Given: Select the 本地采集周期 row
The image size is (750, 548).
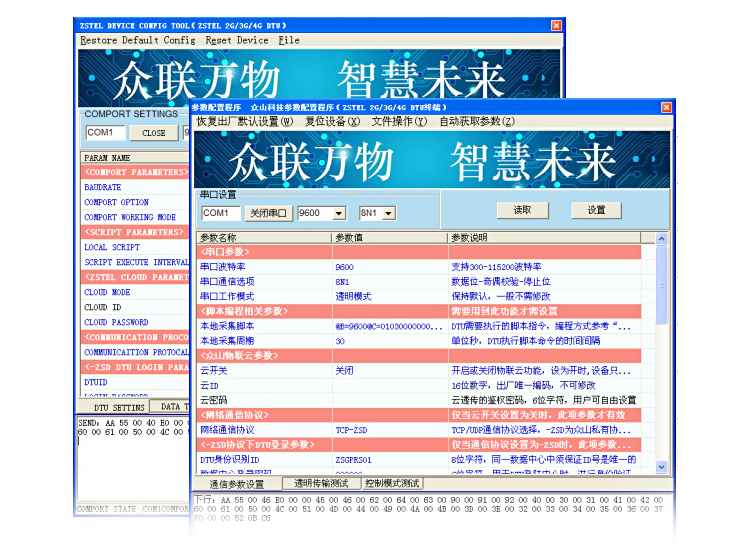Looking at the screenshot, I should 419,341.
